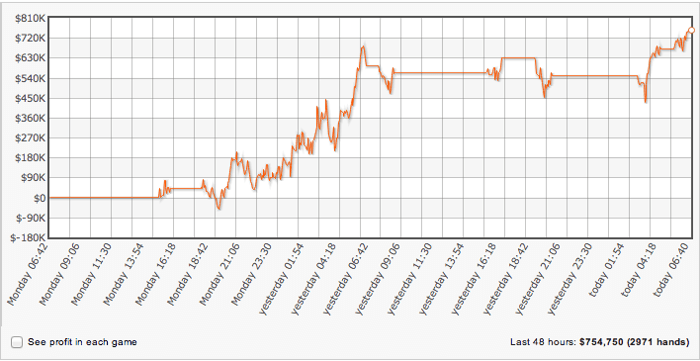The image size is (700, 361).
Task: Click the sharp dip near today 04:18
Action: pos(646,102)
